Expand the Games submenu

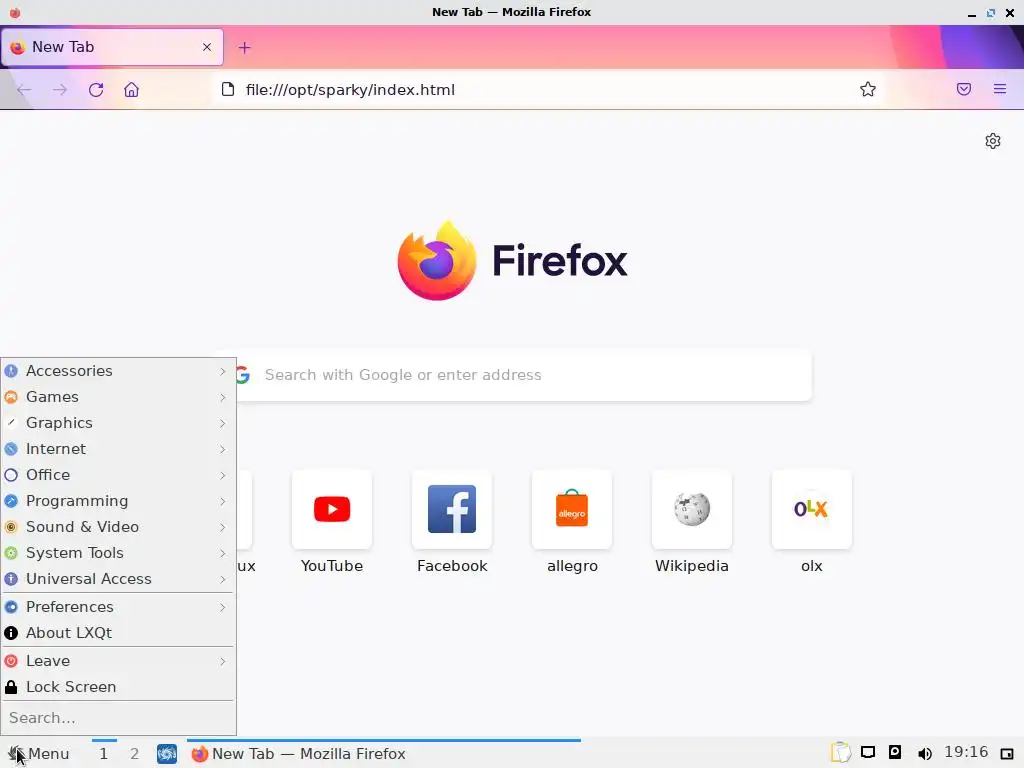(118, 397)
